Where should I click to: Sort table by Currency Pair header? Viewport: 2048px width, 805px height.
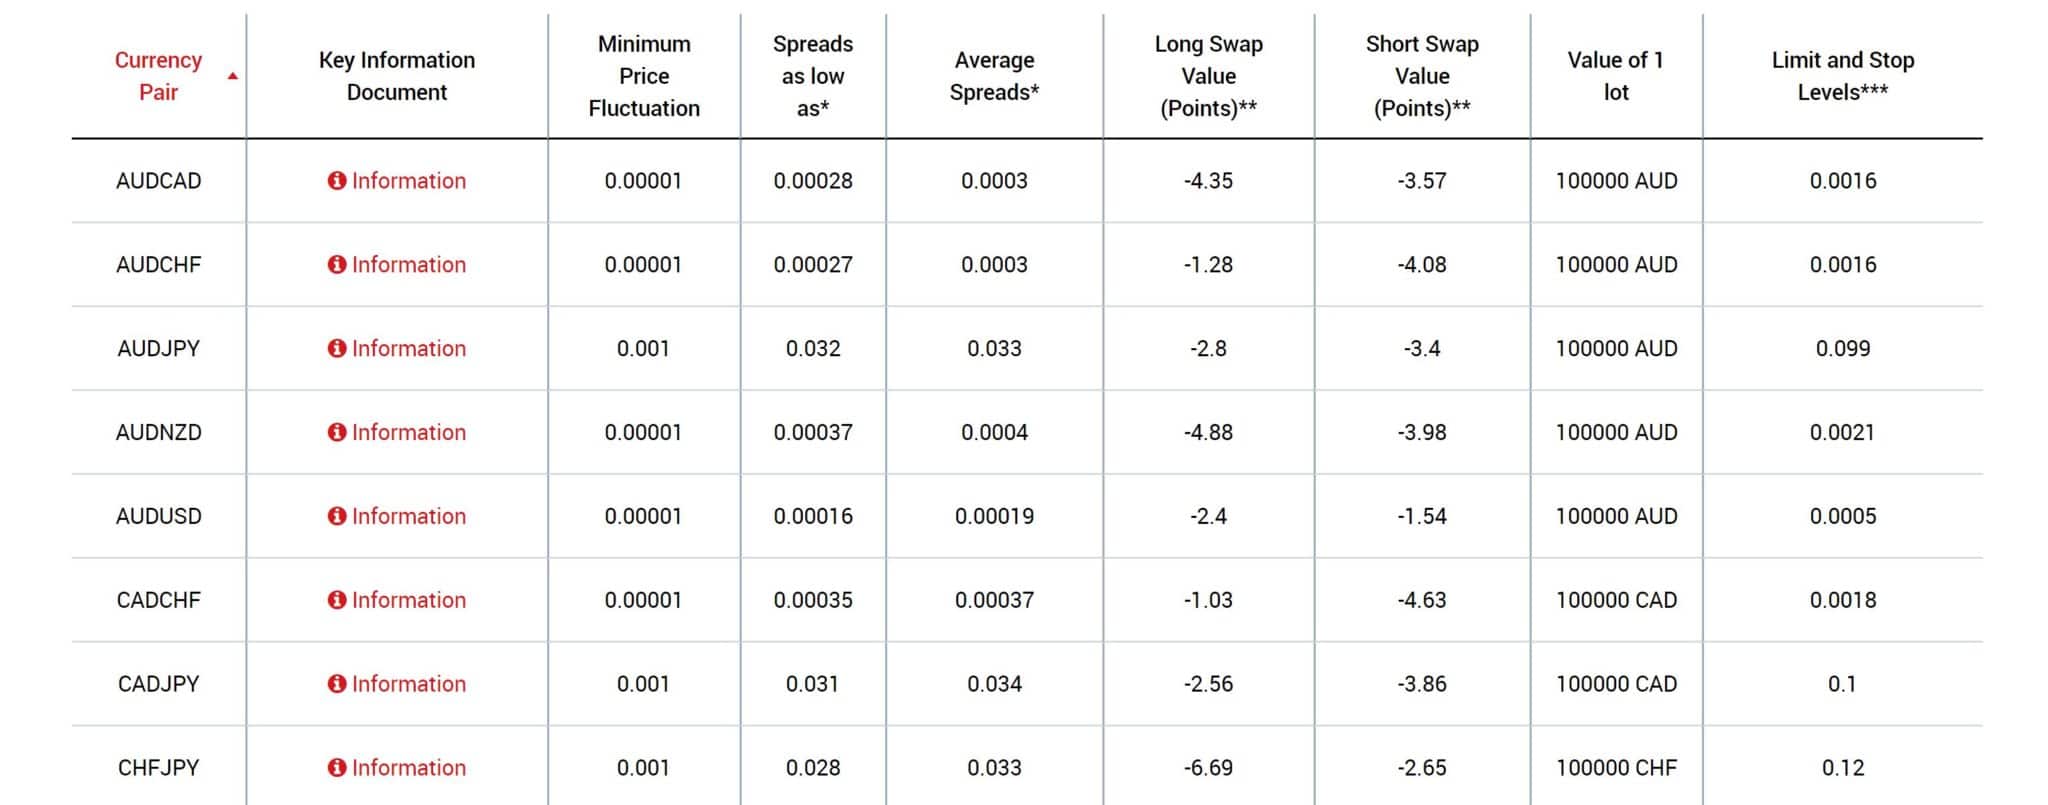[x=158, y=76]
